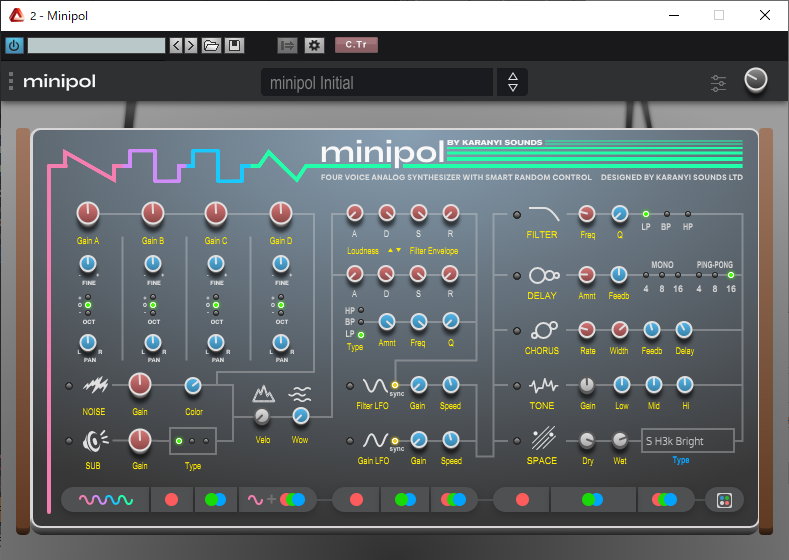
Task: Select PING-PONG 16 delay time
Action: click(x=731, y=275)
